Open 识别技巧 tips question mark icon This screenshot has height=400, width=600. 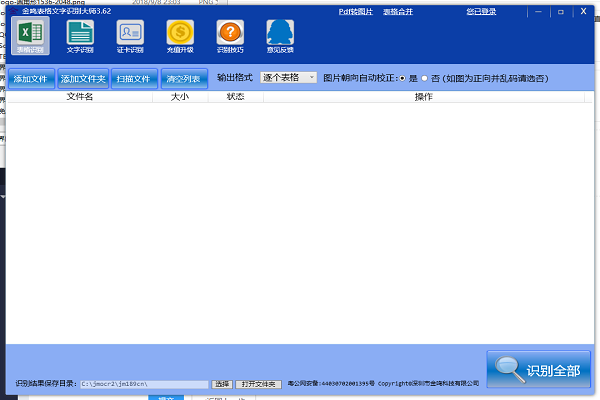pyautogui.click(x=230, y=37)
